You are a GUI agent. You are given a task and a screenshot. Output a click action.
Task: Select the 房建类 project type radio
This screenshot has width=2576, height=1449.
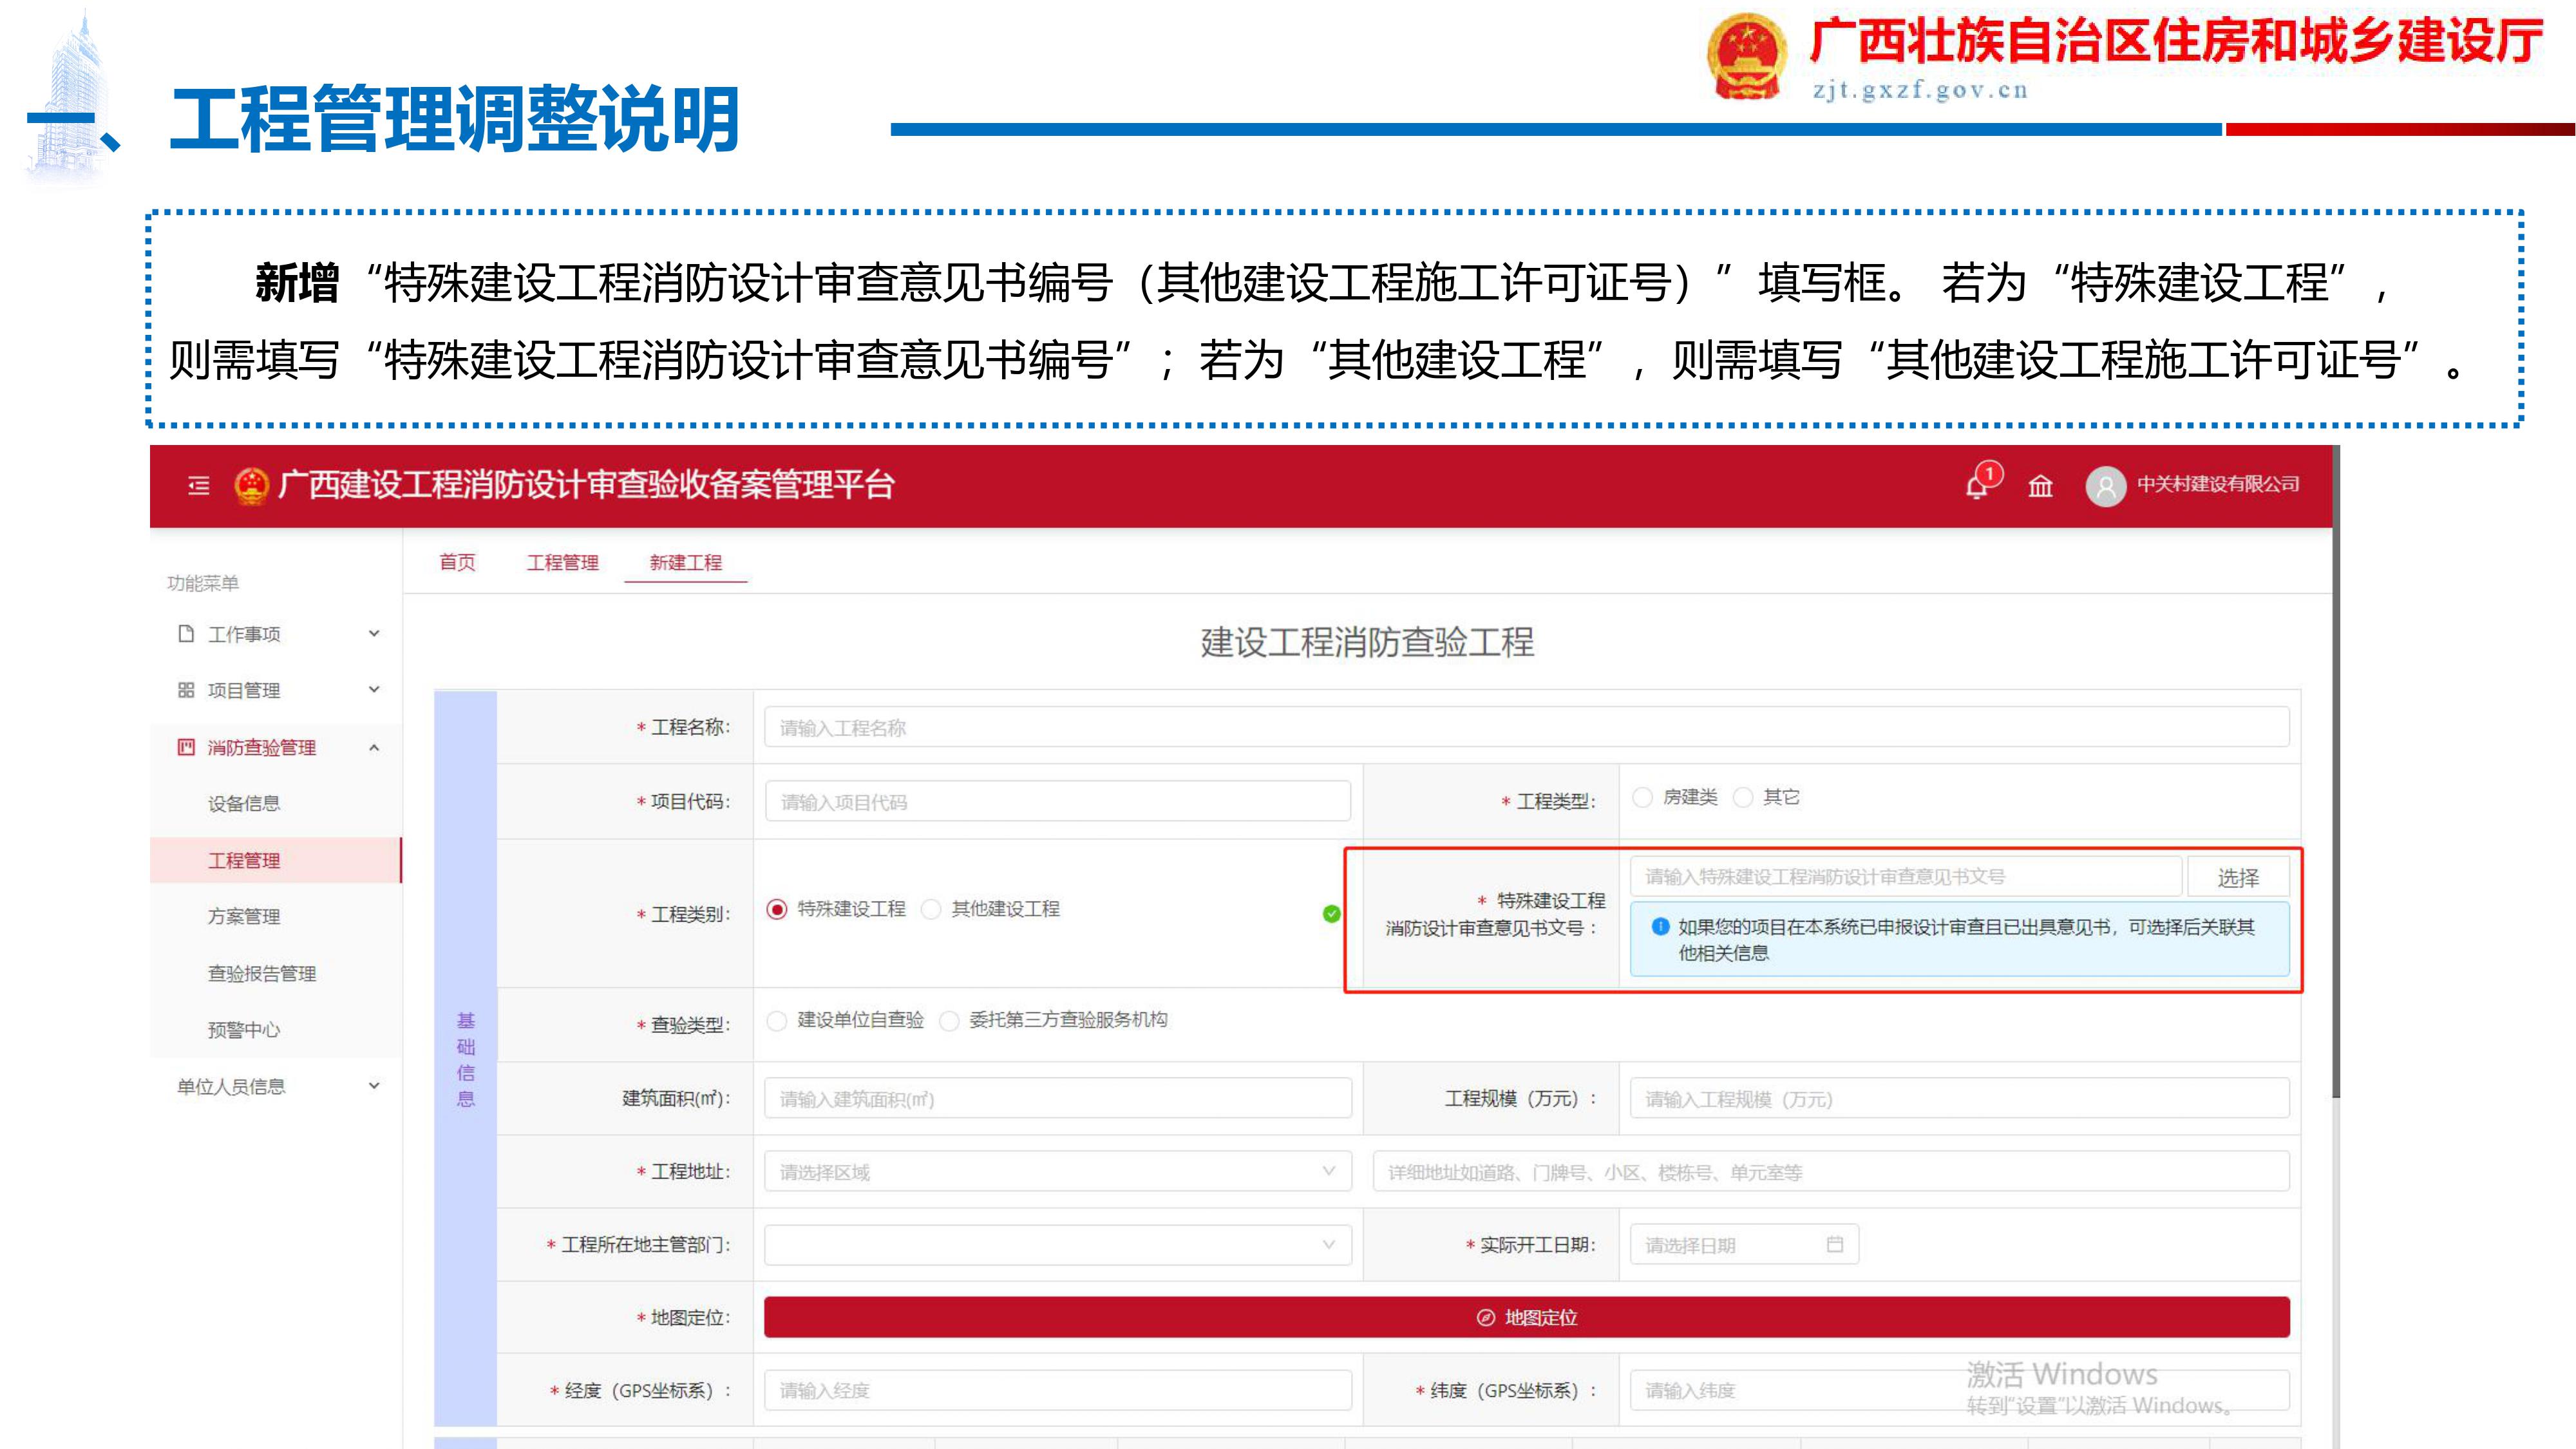(1642, 797)
